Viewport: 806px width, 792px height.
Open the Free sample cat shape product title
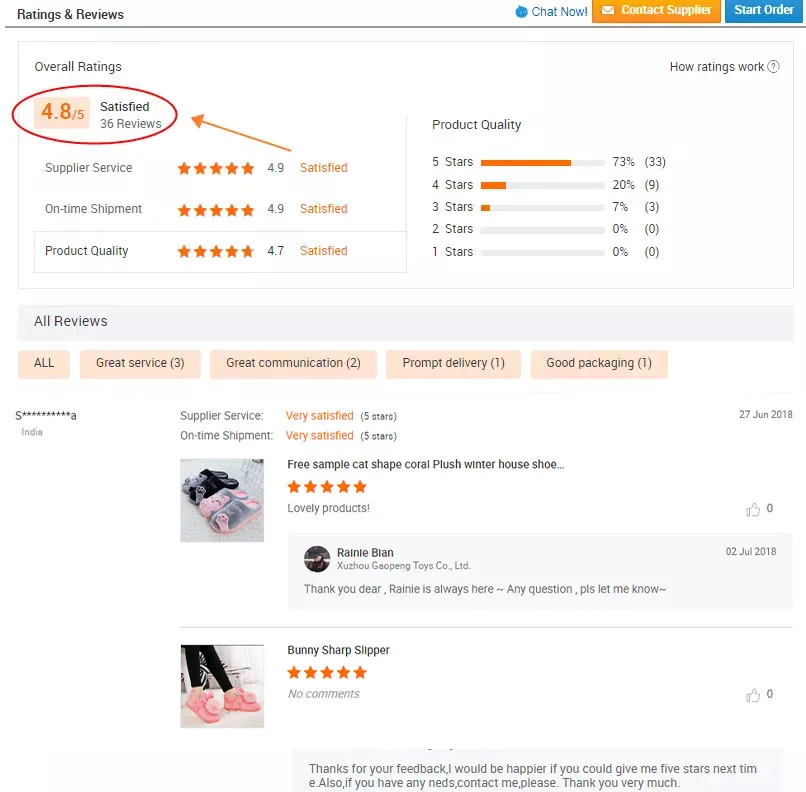(426, 465)
